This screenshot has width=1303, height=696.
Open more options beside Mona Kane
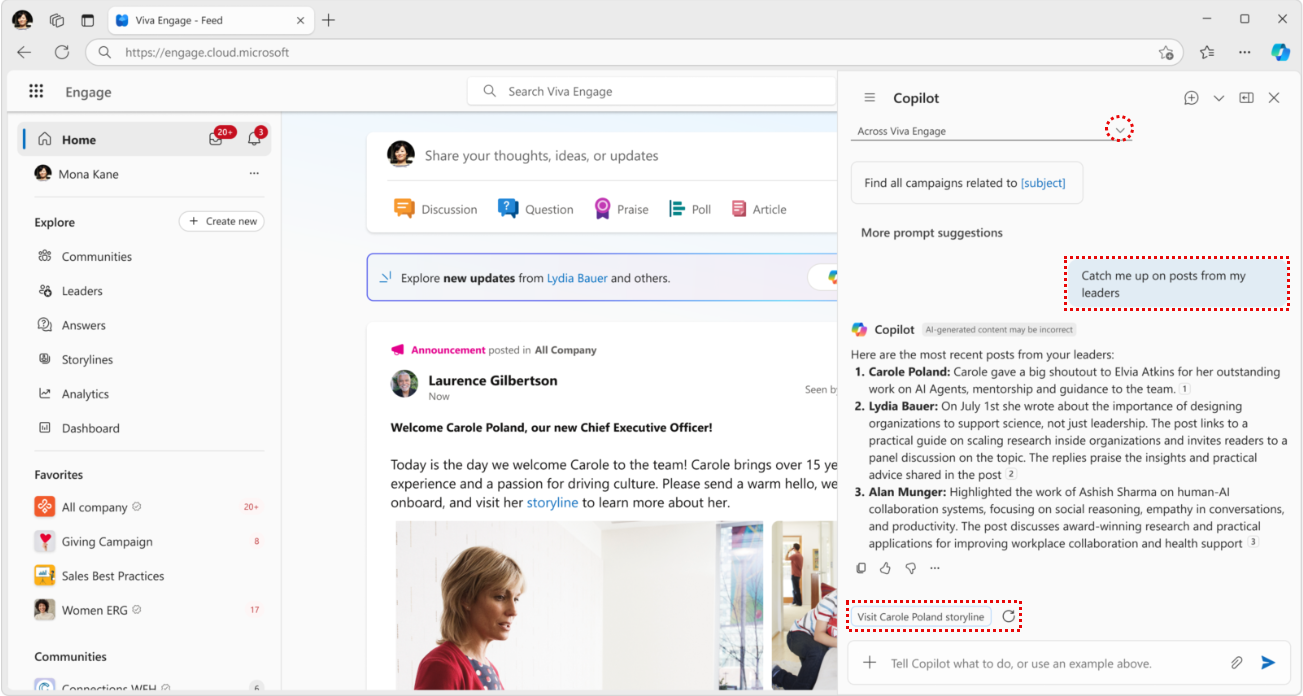(254, 174)
